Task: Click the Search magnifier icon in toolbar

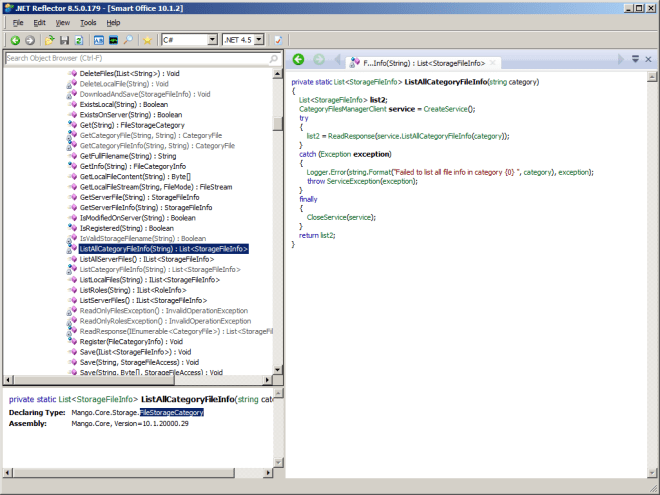Action: (129, 40)
